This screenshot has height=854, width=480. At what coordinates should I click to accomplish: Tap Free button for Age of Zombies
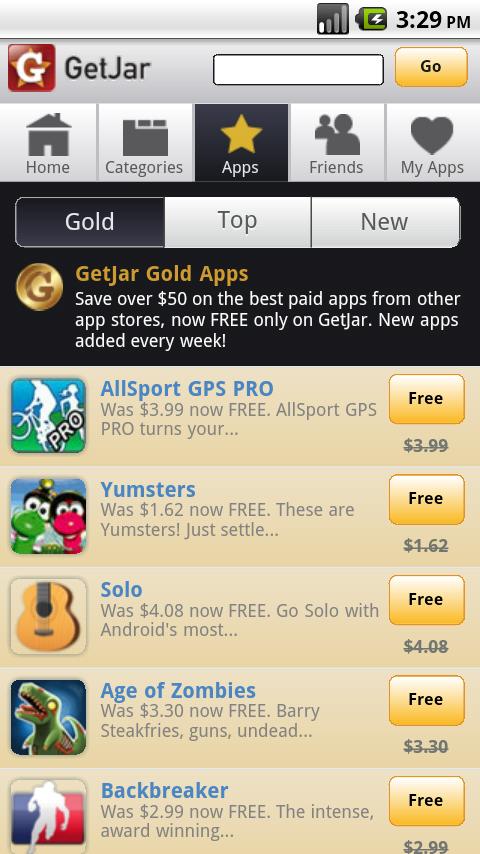[x=427, y=700]
